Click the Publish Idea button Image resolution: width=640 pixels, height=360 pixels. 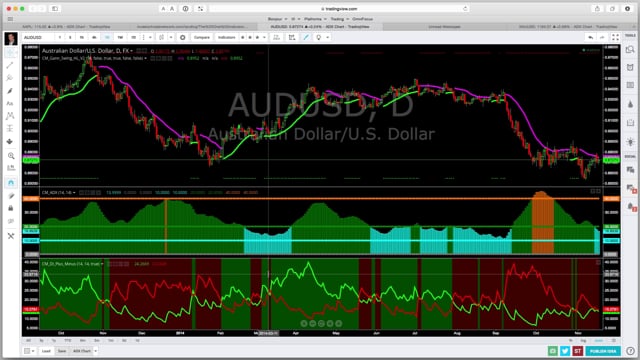[603, 351]
